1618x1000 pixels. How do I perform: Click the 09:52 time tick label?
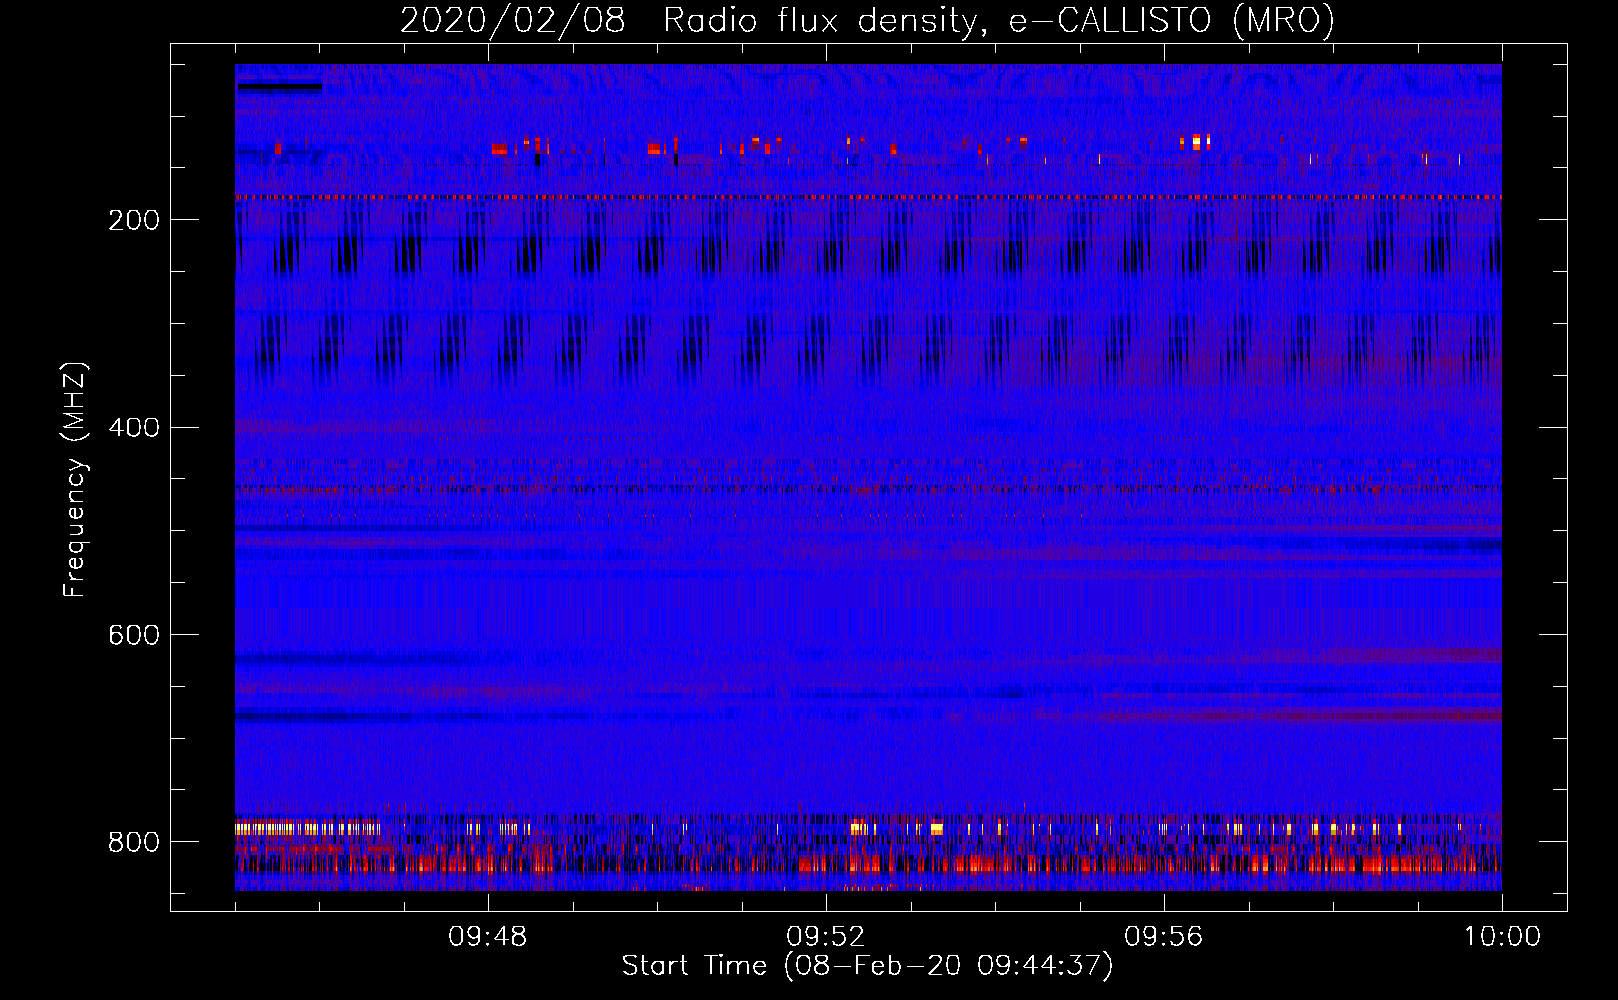coord(826,937)
